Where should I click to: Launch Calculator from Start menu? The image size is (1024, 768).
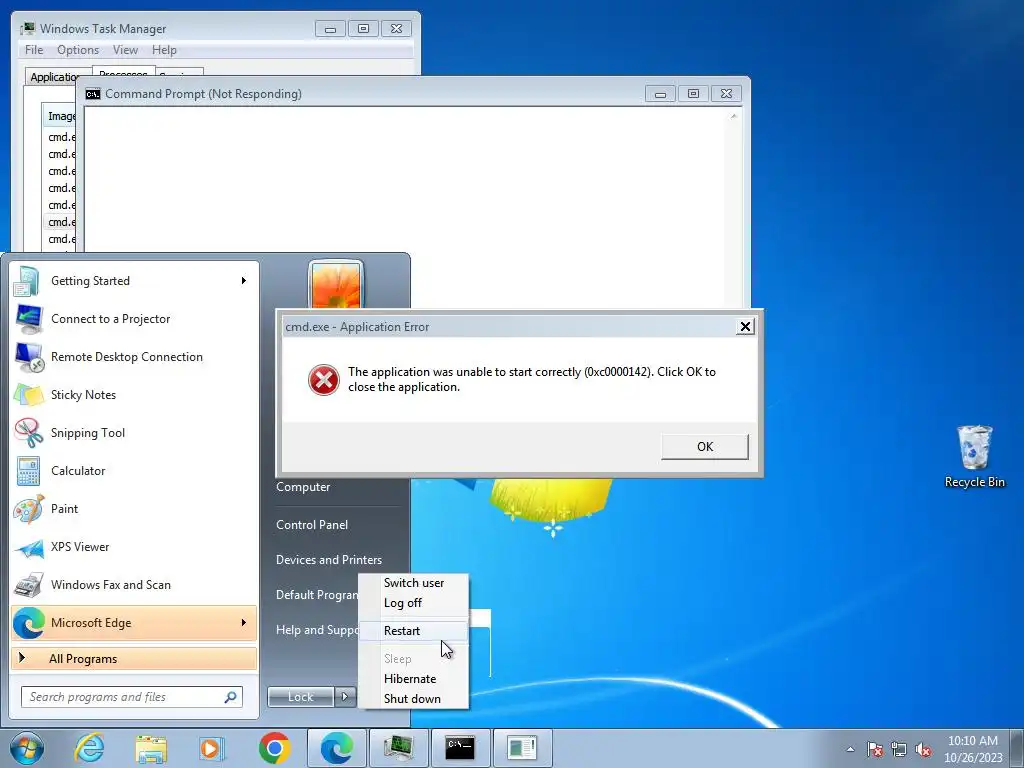pos(134,471)
